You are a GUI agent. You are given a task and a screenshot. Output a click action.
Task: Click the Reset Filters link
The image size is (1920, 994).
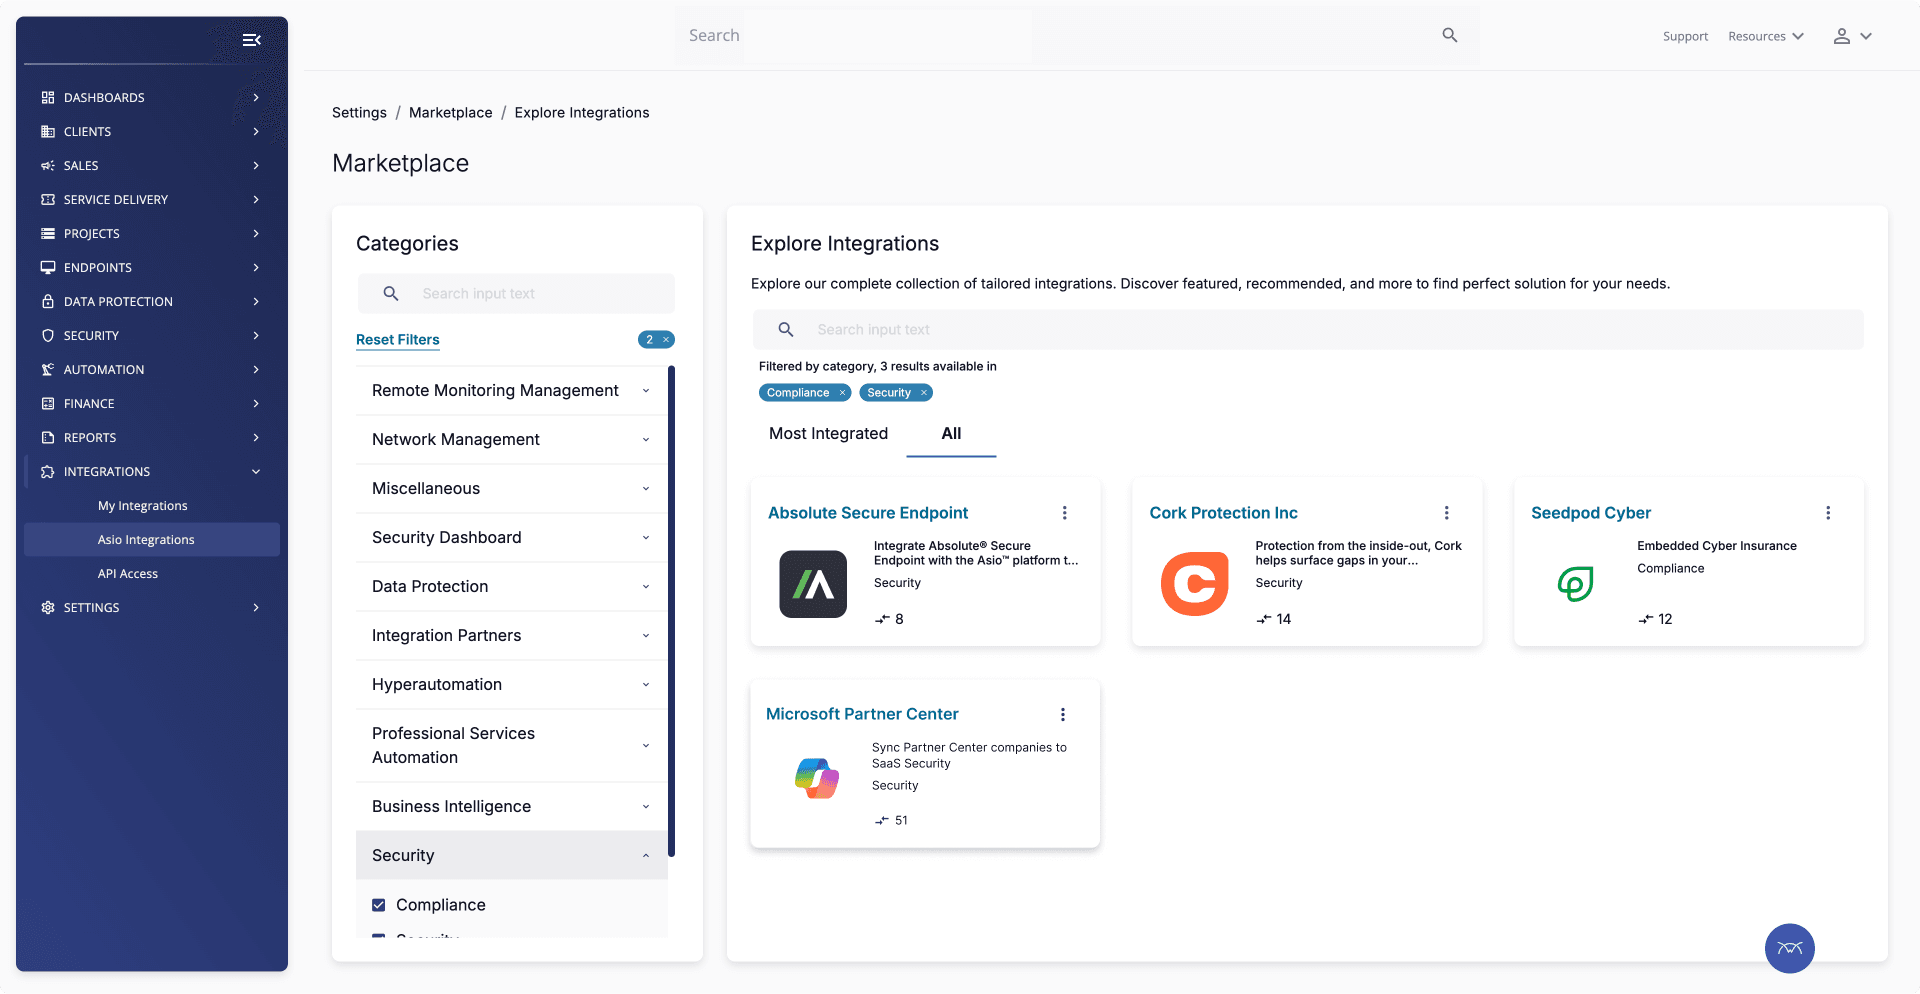pyautogui.click(x=398, y=340)
